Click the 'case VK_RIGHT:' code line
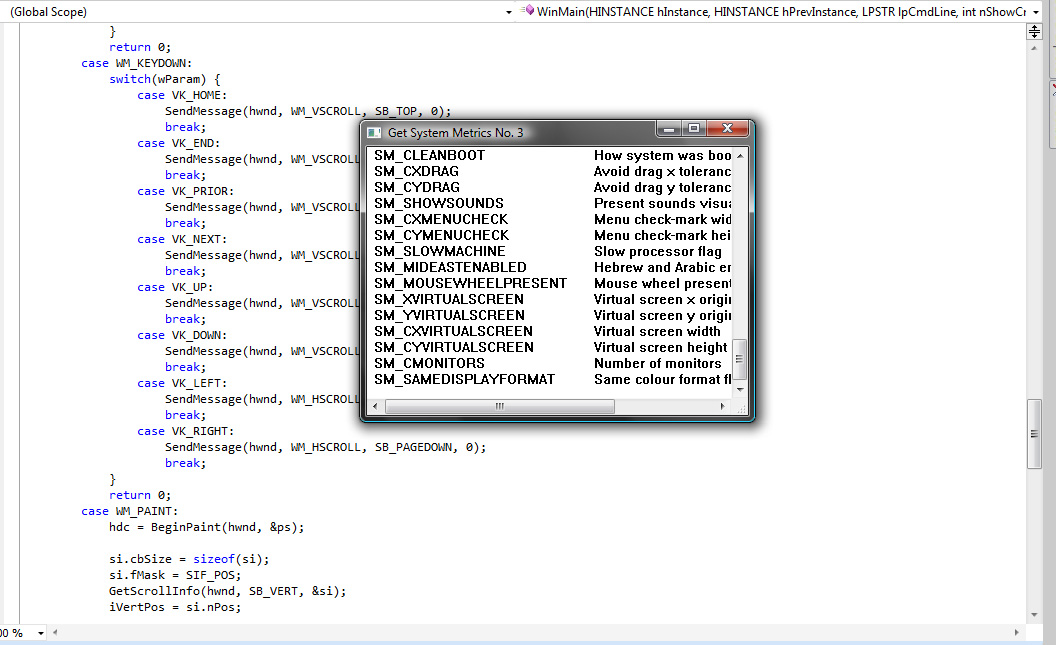Screen dimensions: 1056x645 (x=185, y=432)
